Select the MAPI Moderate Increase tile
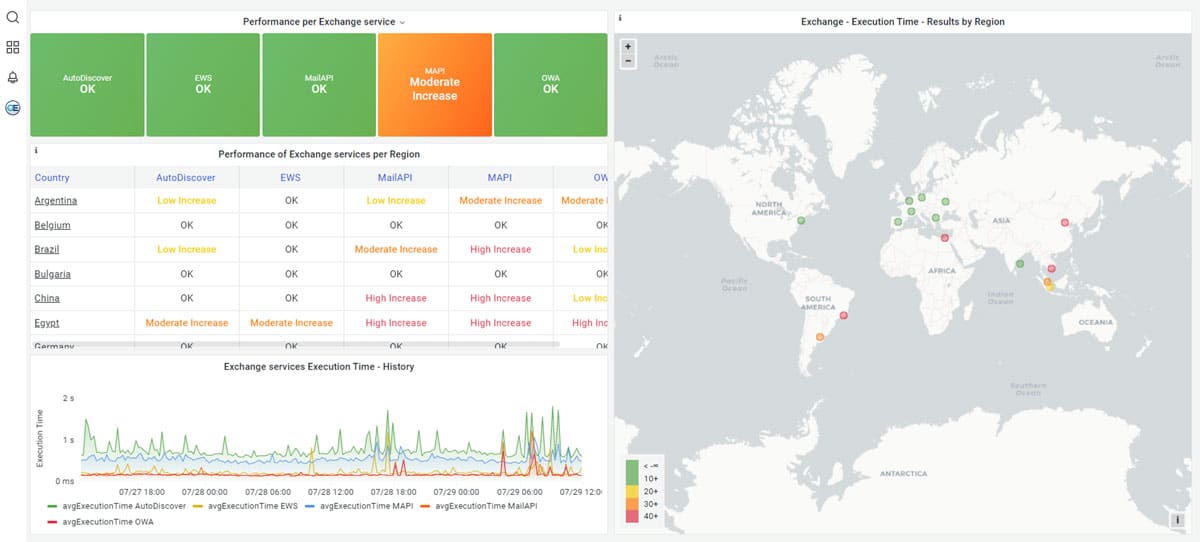 [435, 84]
